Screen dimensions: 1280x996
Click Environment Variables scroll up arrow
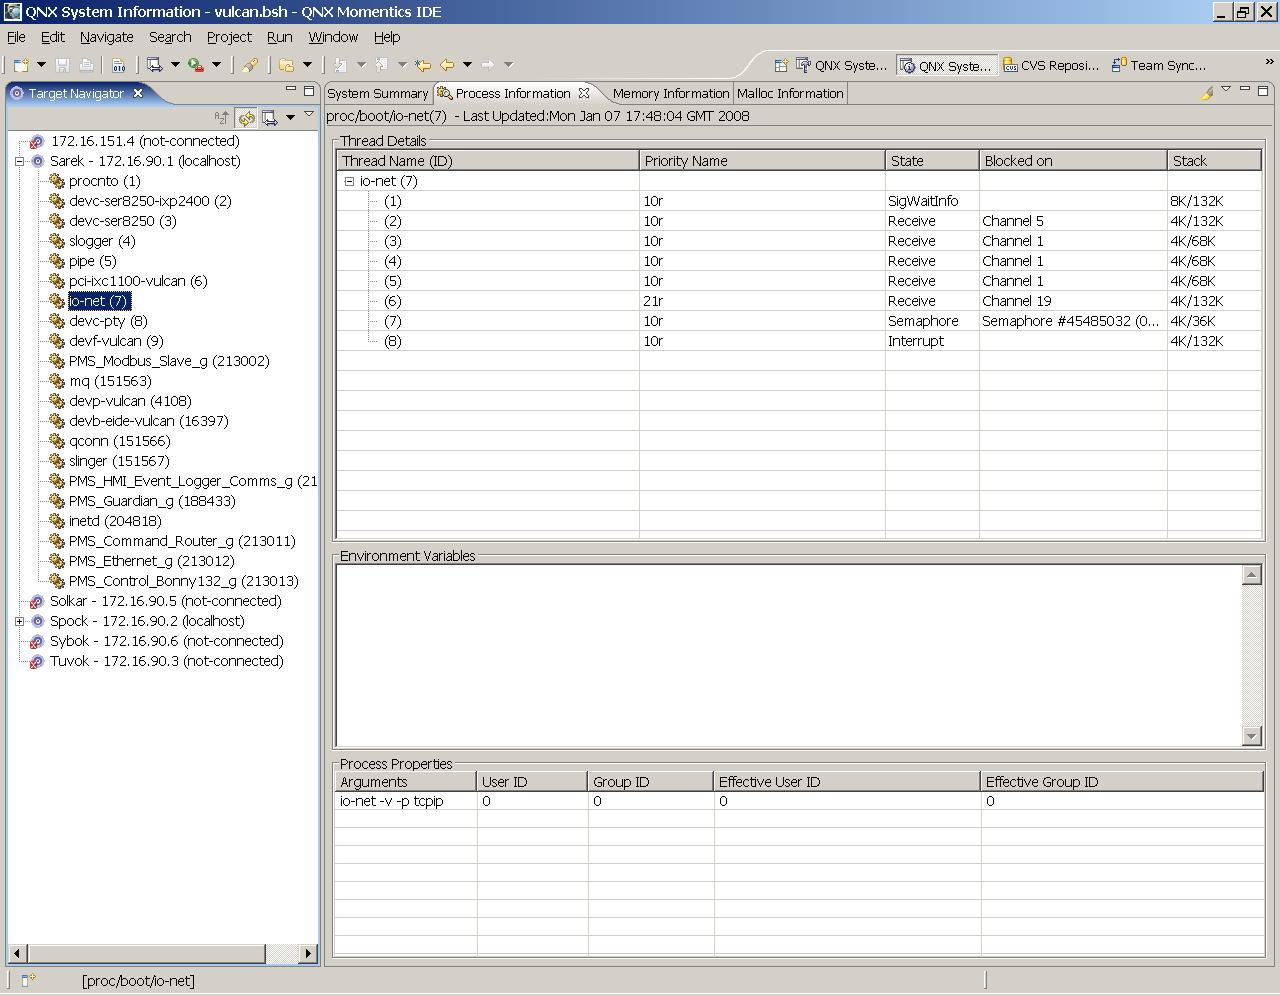click(x=1251, y=574)
